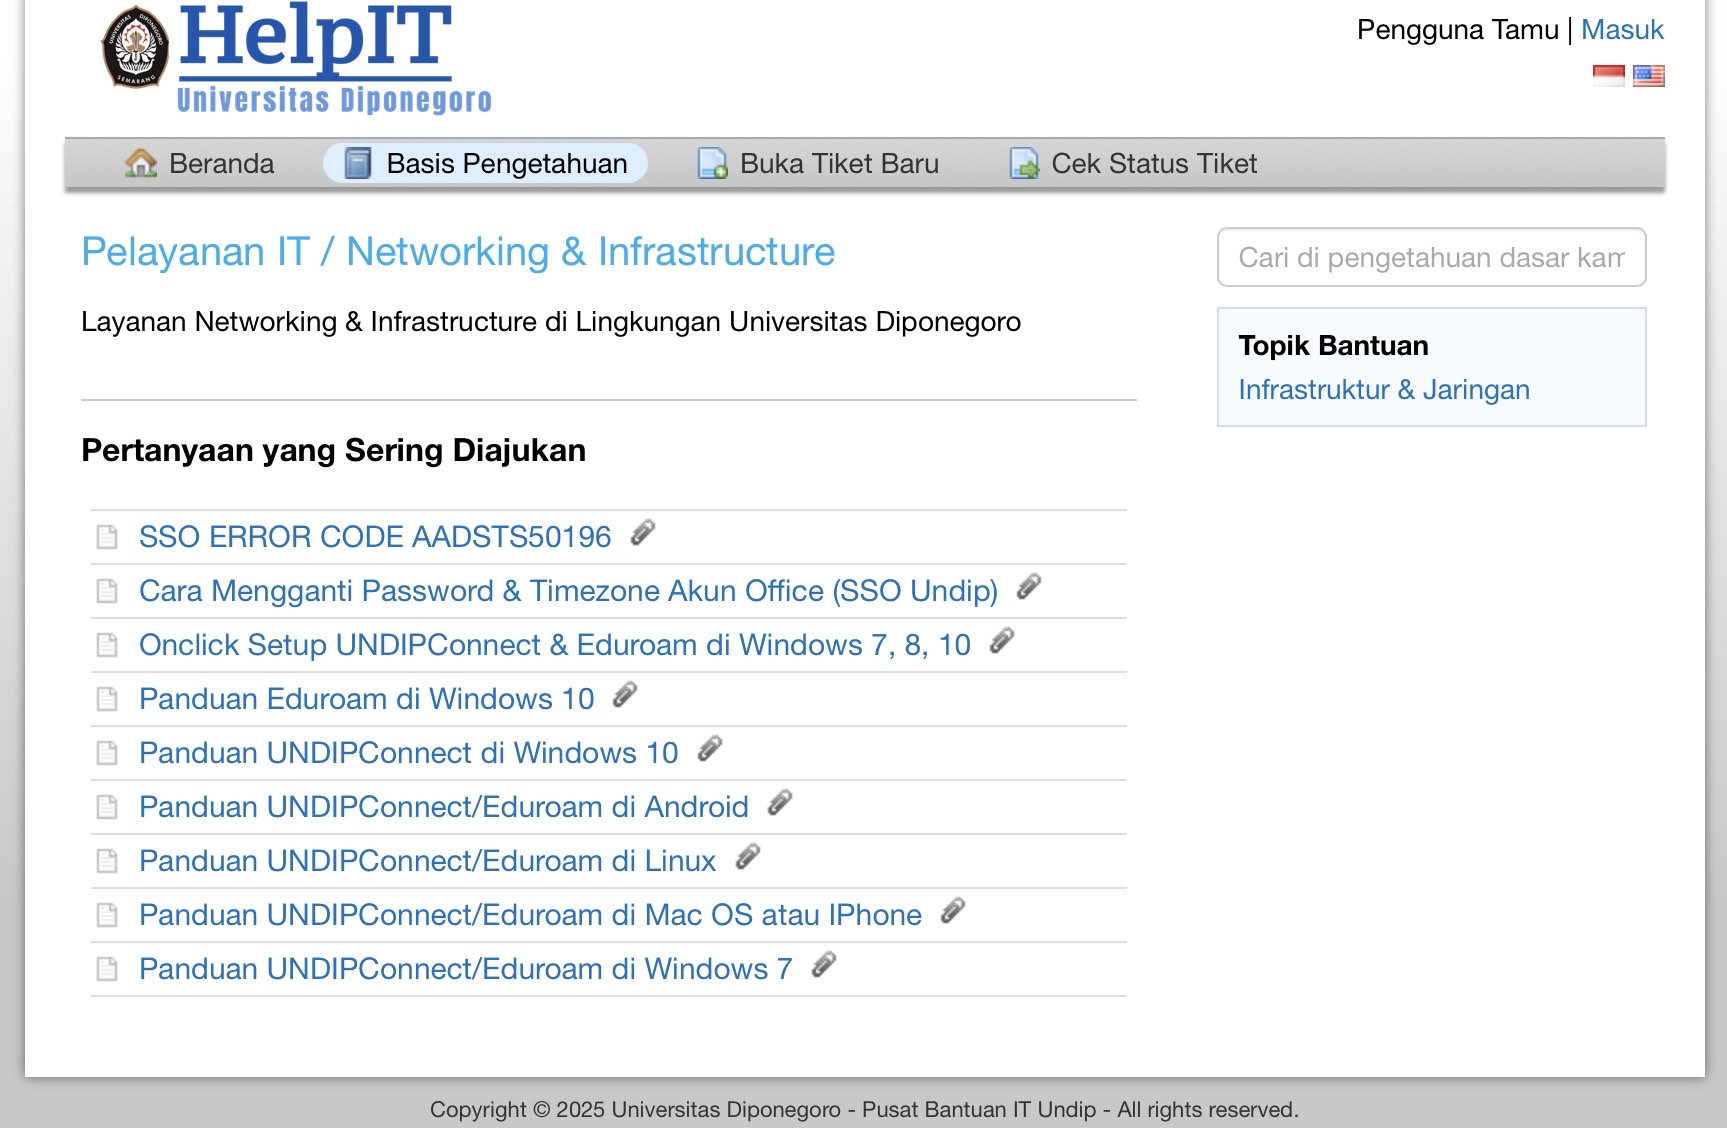
Task: Click the Cek Status Tiket icon
Action: [x=1024, y=162]
